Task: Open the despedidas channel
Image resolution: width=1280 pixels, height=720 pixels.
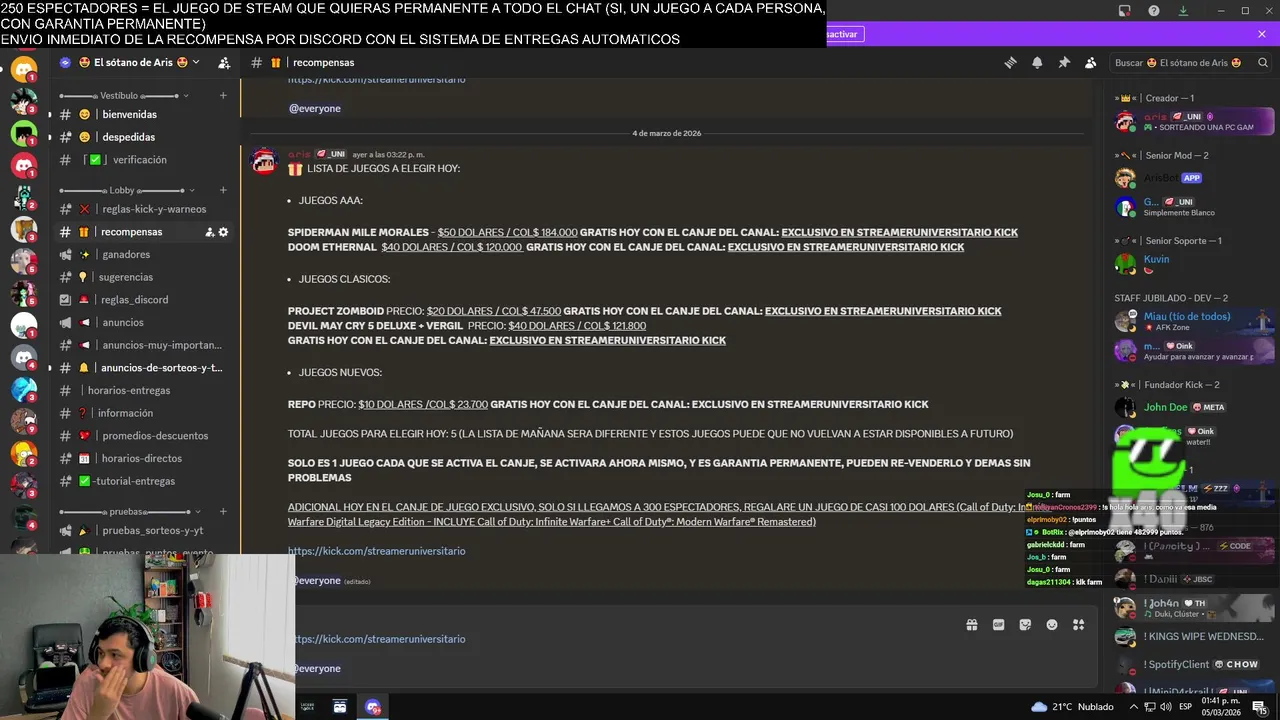Action: tap(142, 137)
